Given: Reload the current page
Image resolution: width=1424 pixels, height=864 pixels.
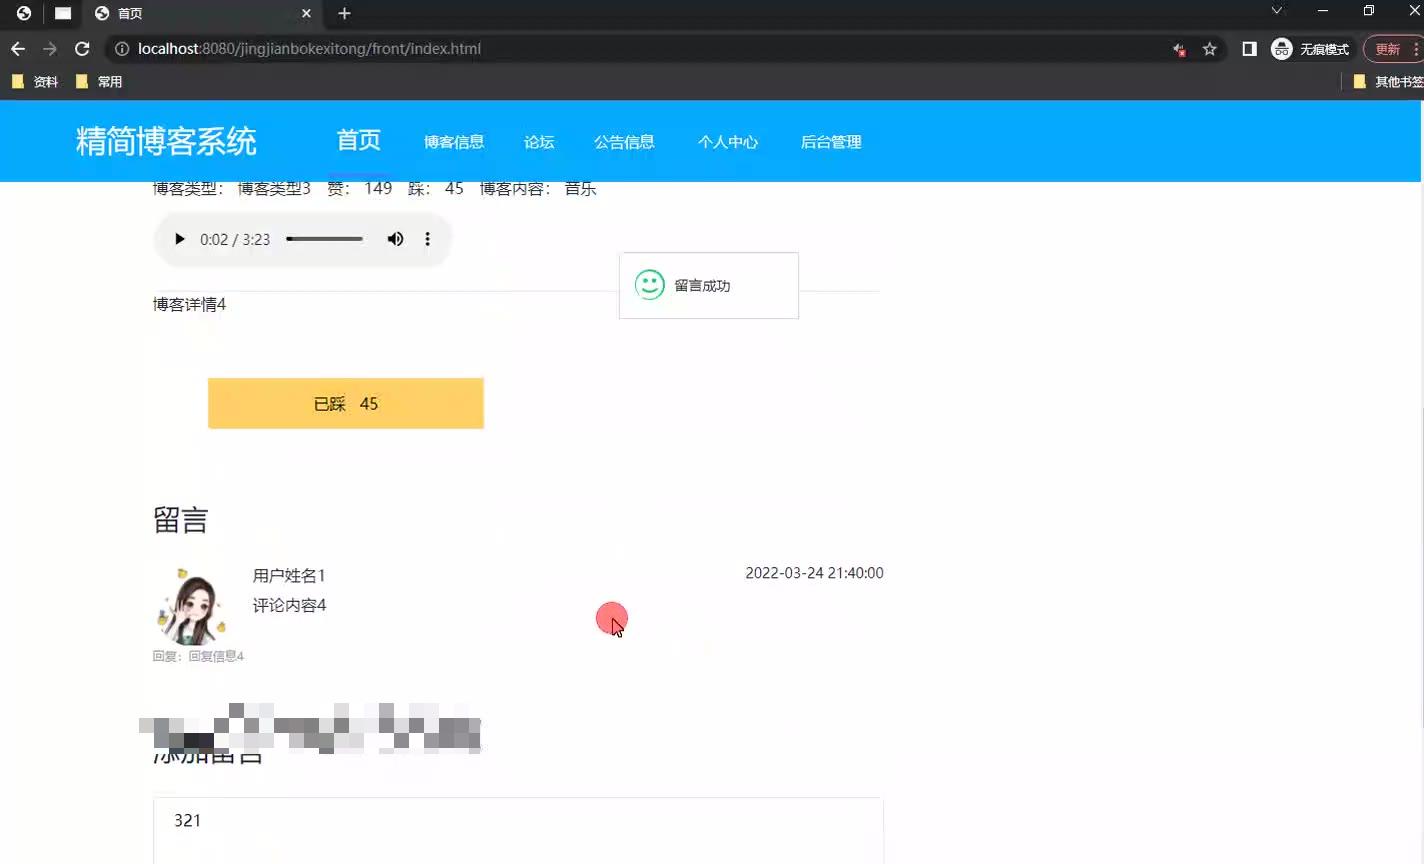Looking at the screenshot, I should point(82,48).
